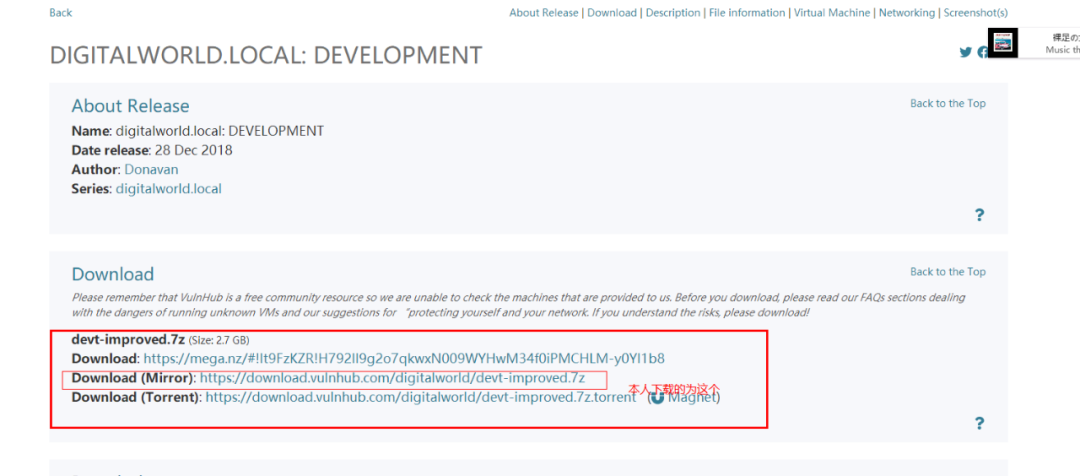Open help icon in About Release section
This screenshot has width=1080, height=476.
(x=979, y=216)
